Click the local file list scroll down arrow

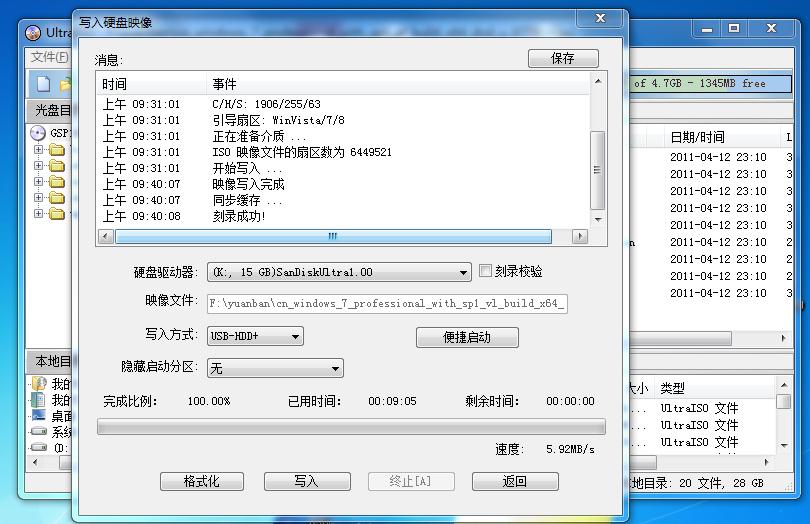tap(784, 445)
